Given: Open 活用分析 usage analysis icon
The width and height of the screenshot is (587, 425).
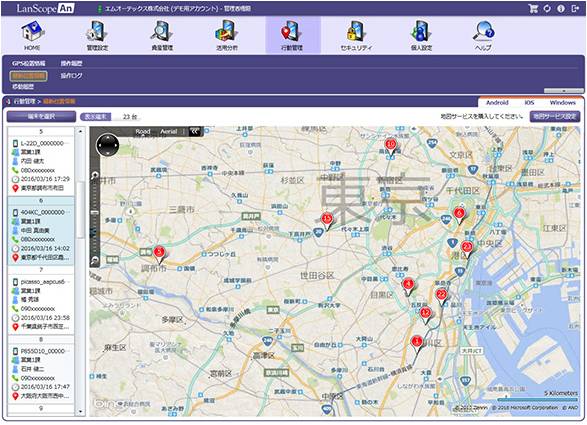Looking at the screenshot, I should tap(227, 32).
